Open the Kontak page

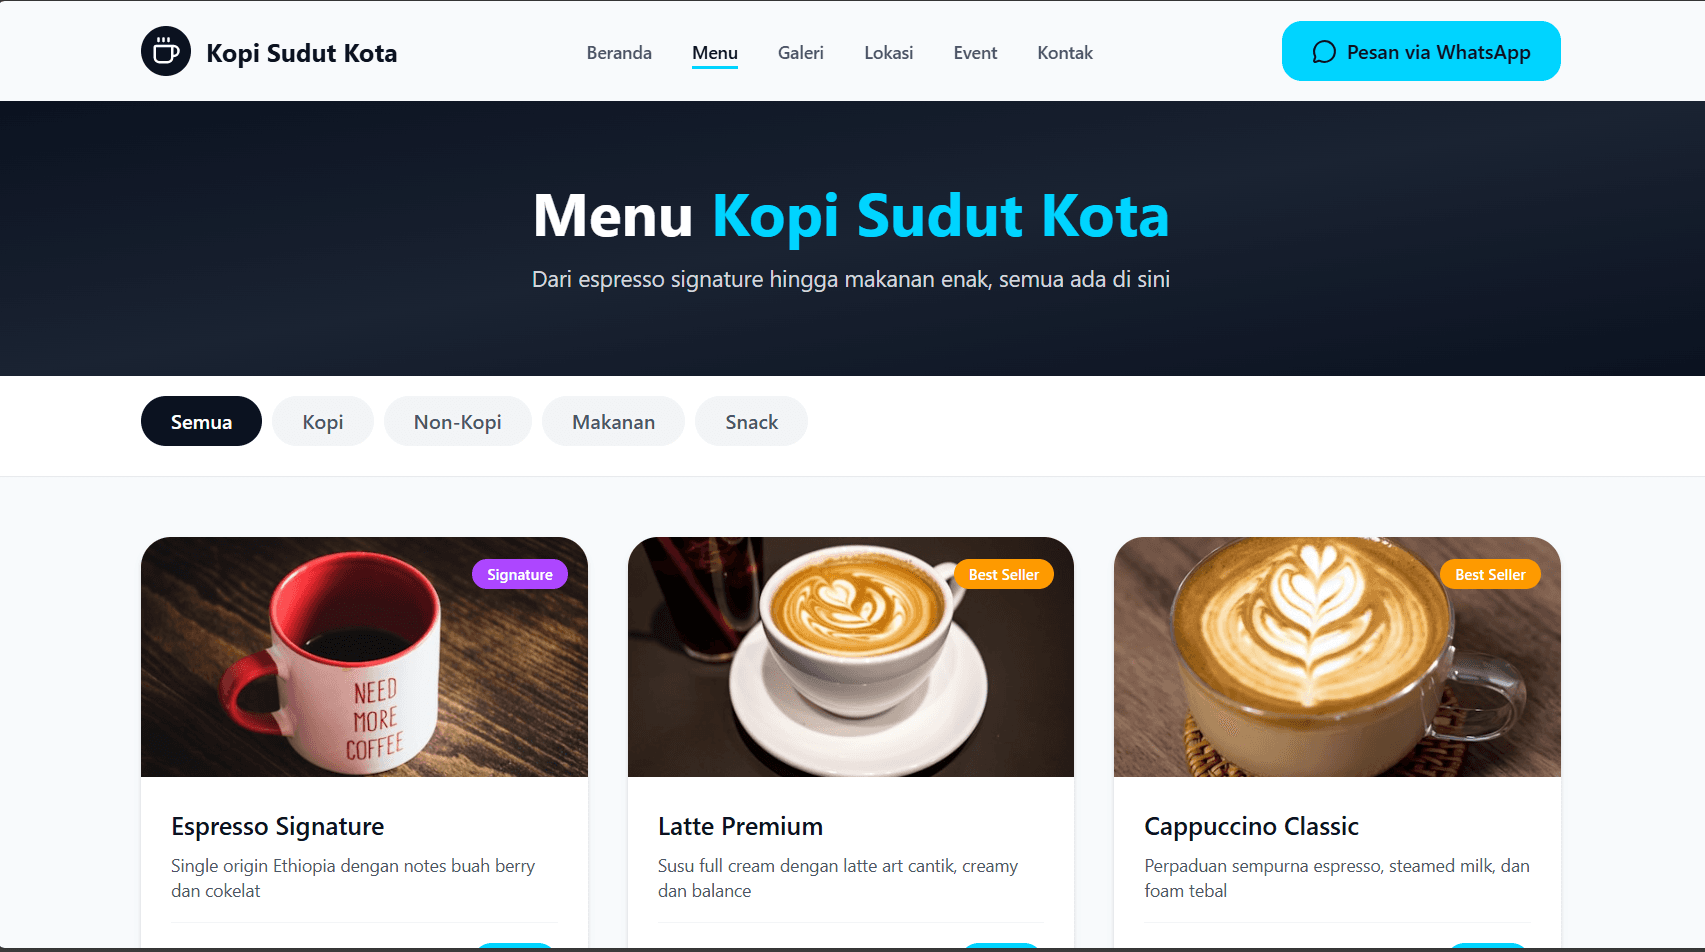pyautogui.click(x=1065, y=53)
